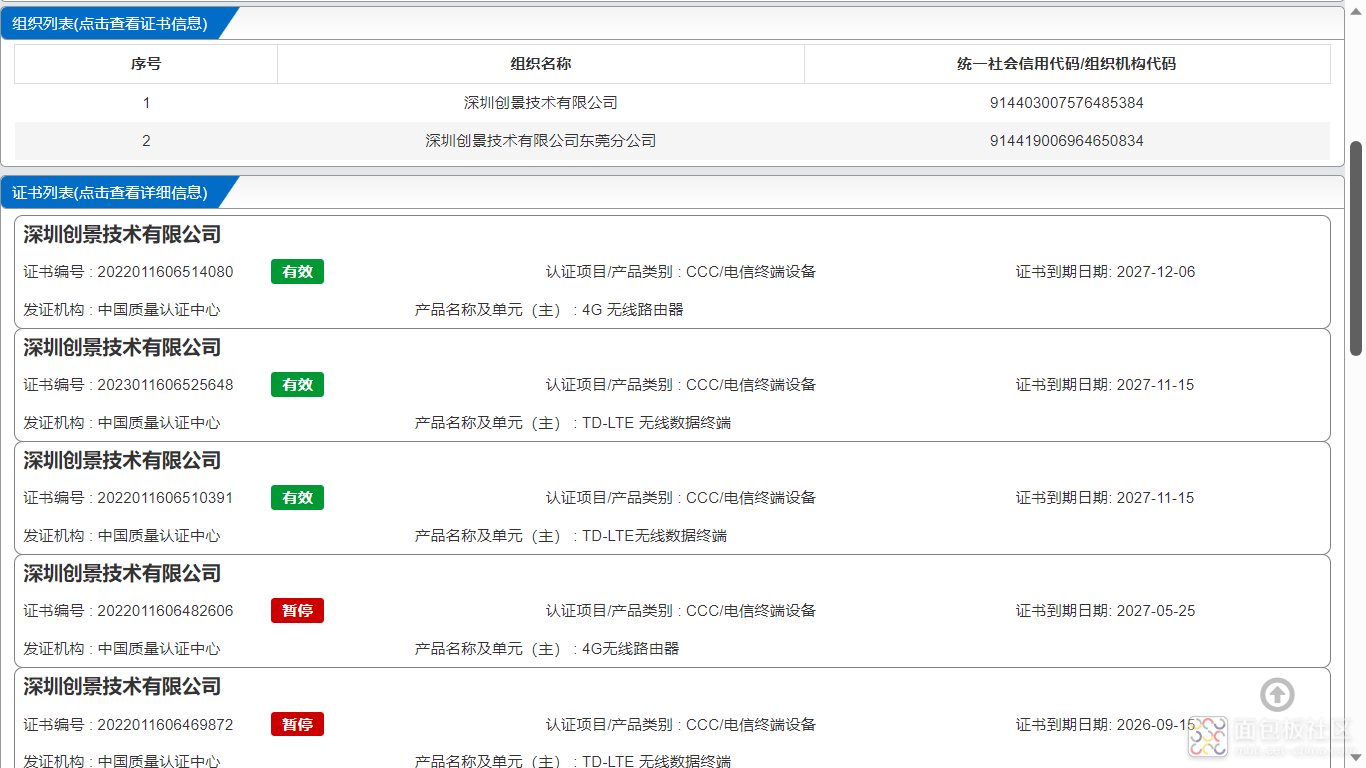
Task: Click the 有效 badge for certificate 2023011606525648
Action: (297, 385)
